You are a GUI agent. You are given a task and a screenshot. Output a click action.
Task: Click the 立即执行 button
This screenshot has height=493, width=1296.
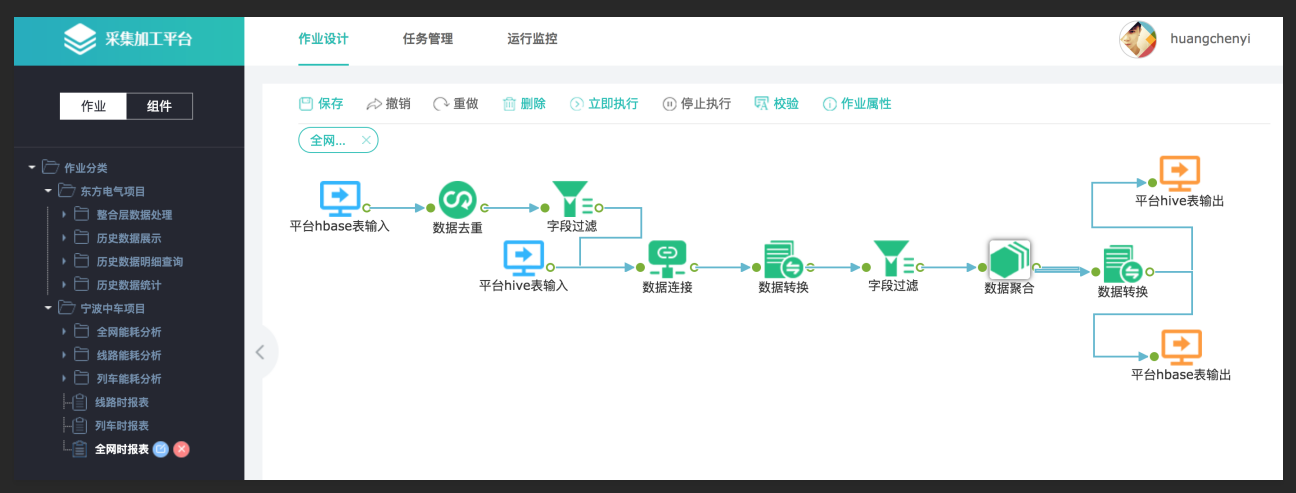click(604, 104)
